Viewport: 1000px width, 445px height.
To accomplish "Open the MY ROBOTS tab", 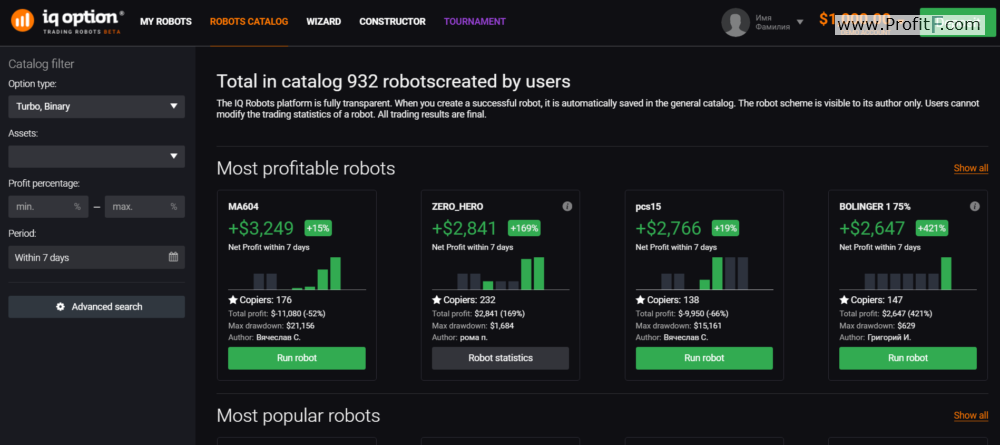I will [166, 22].
